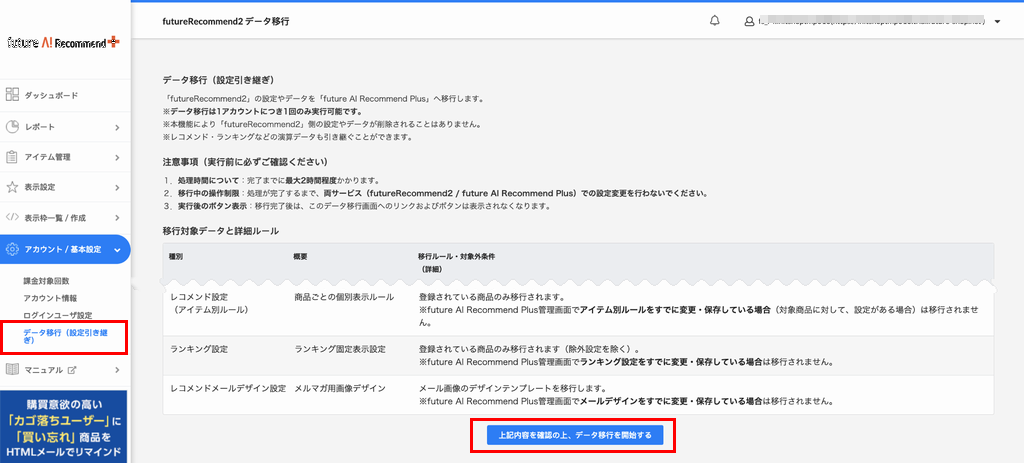Open the マニュアル link
The height and width of the screenshot is (463, 1024).
[x=44, y=370]
